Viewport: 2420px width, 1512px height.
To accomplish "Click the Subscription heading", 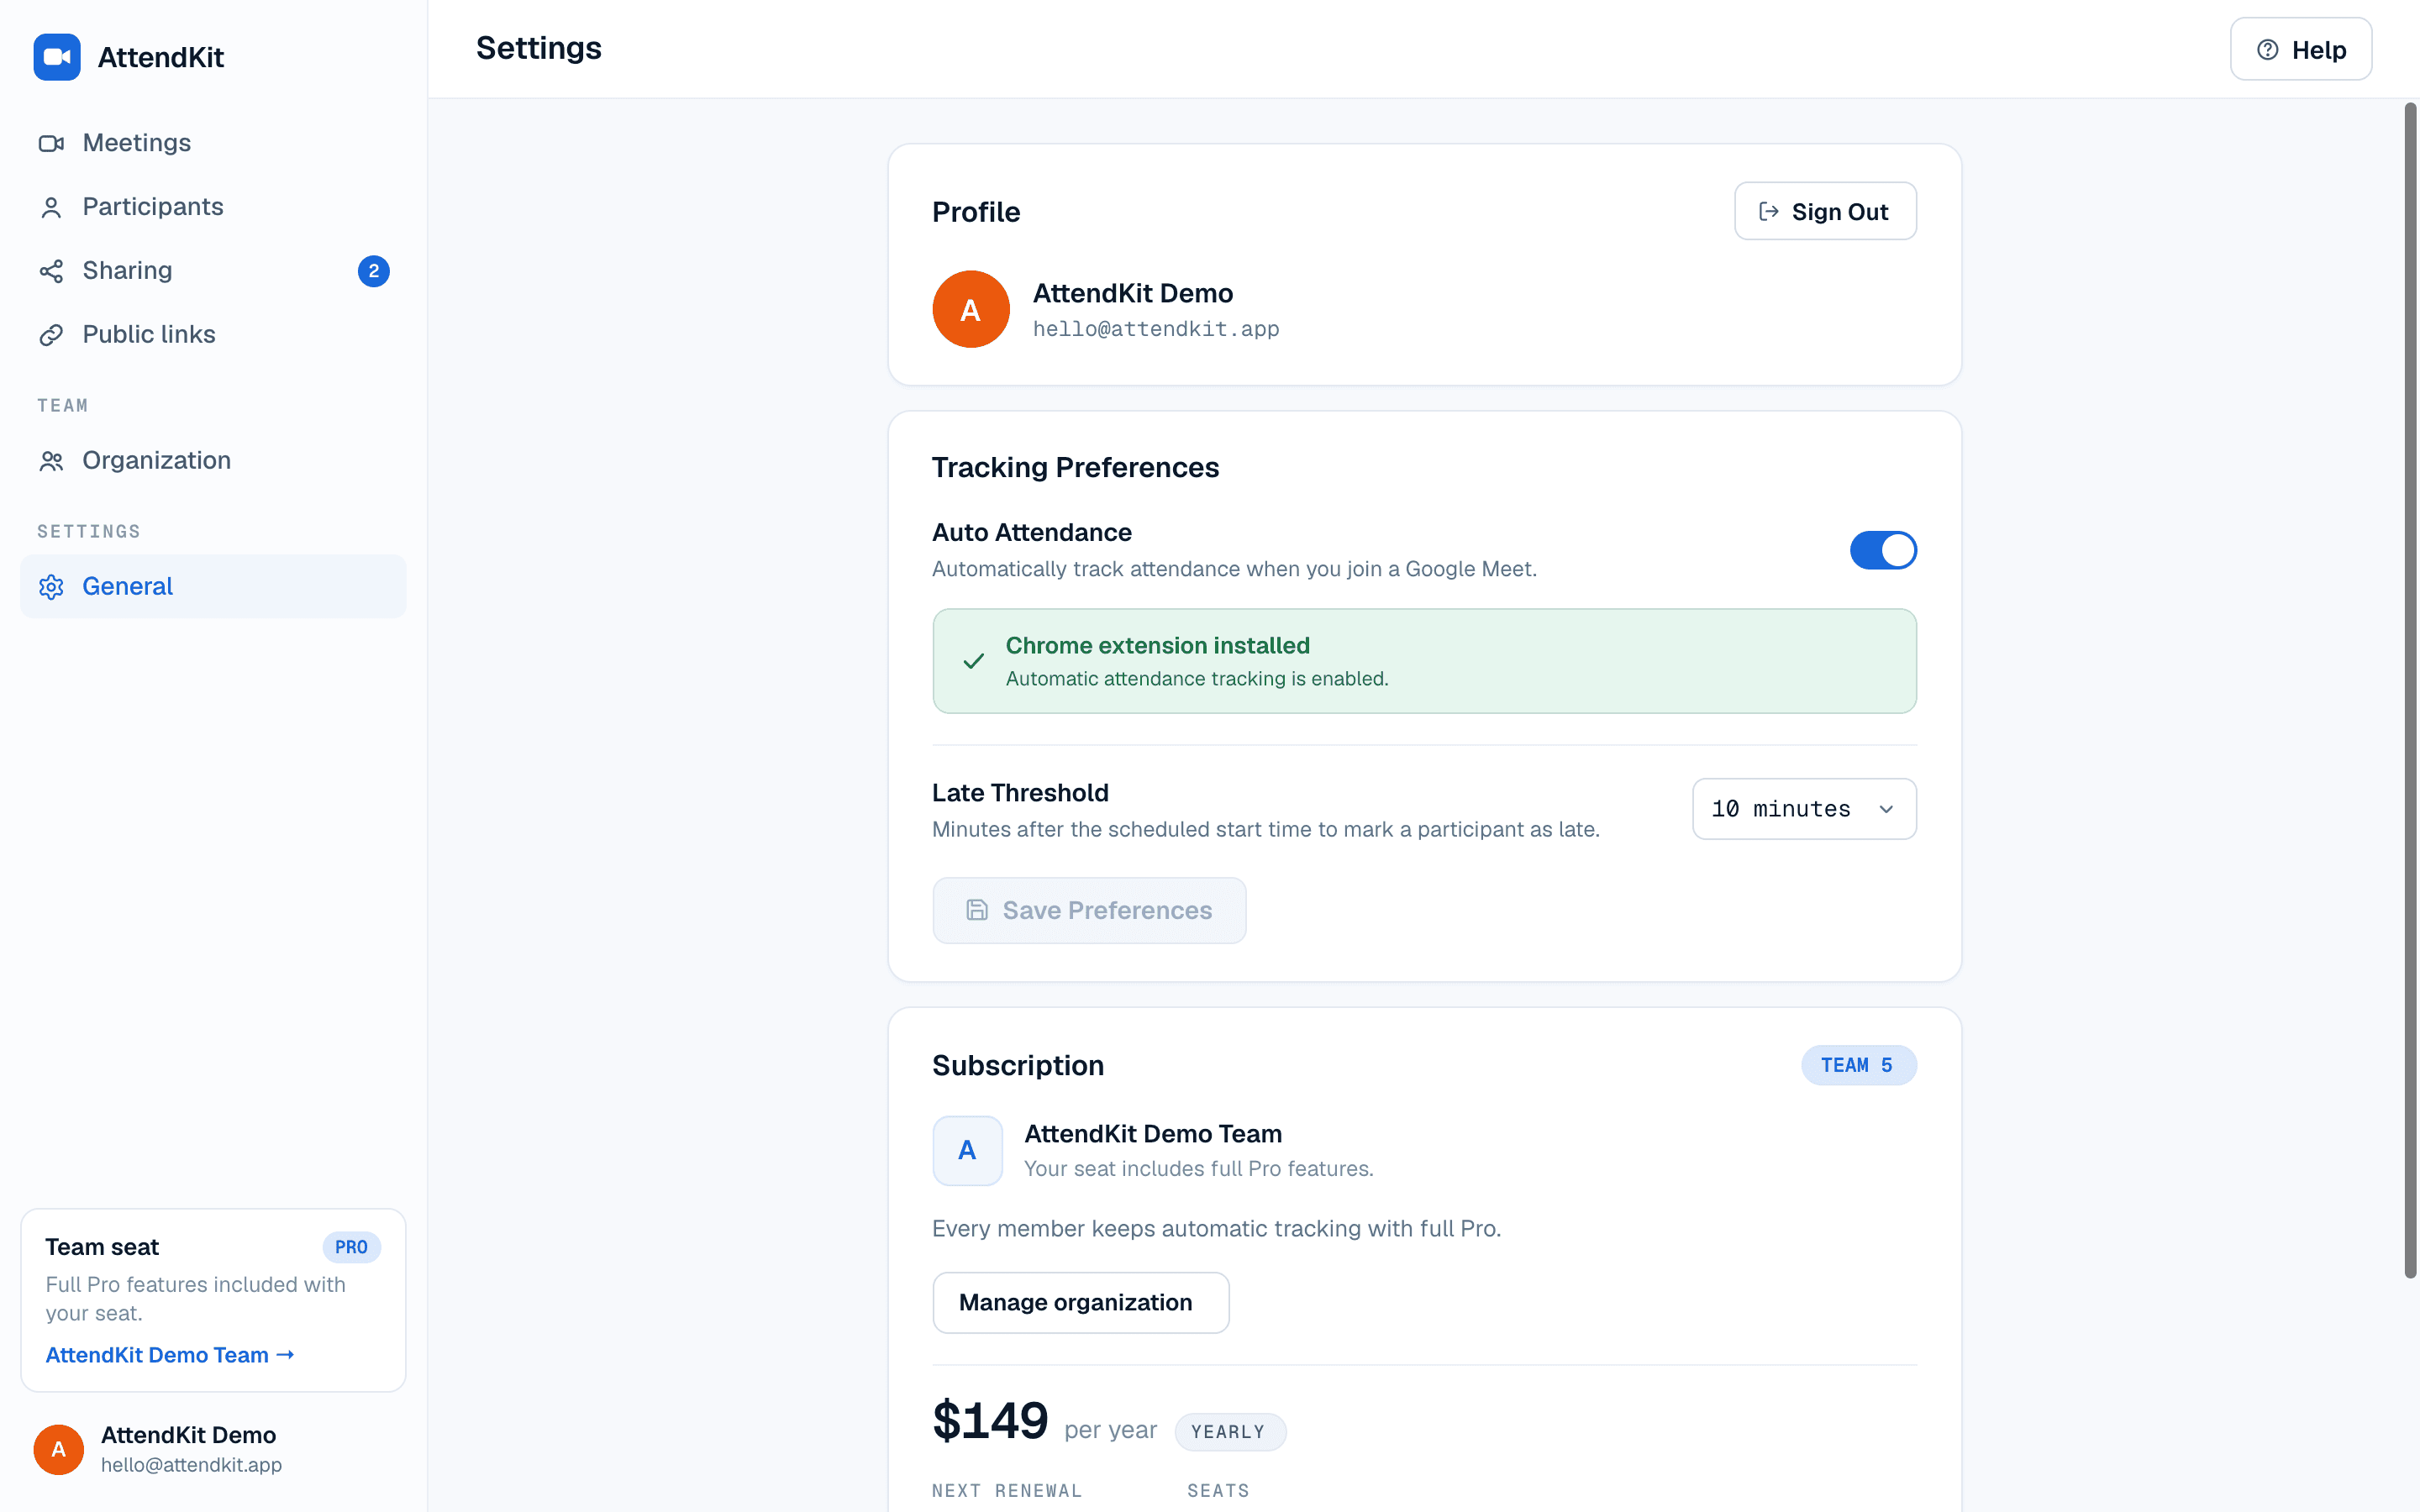I will (1018, 1065).
